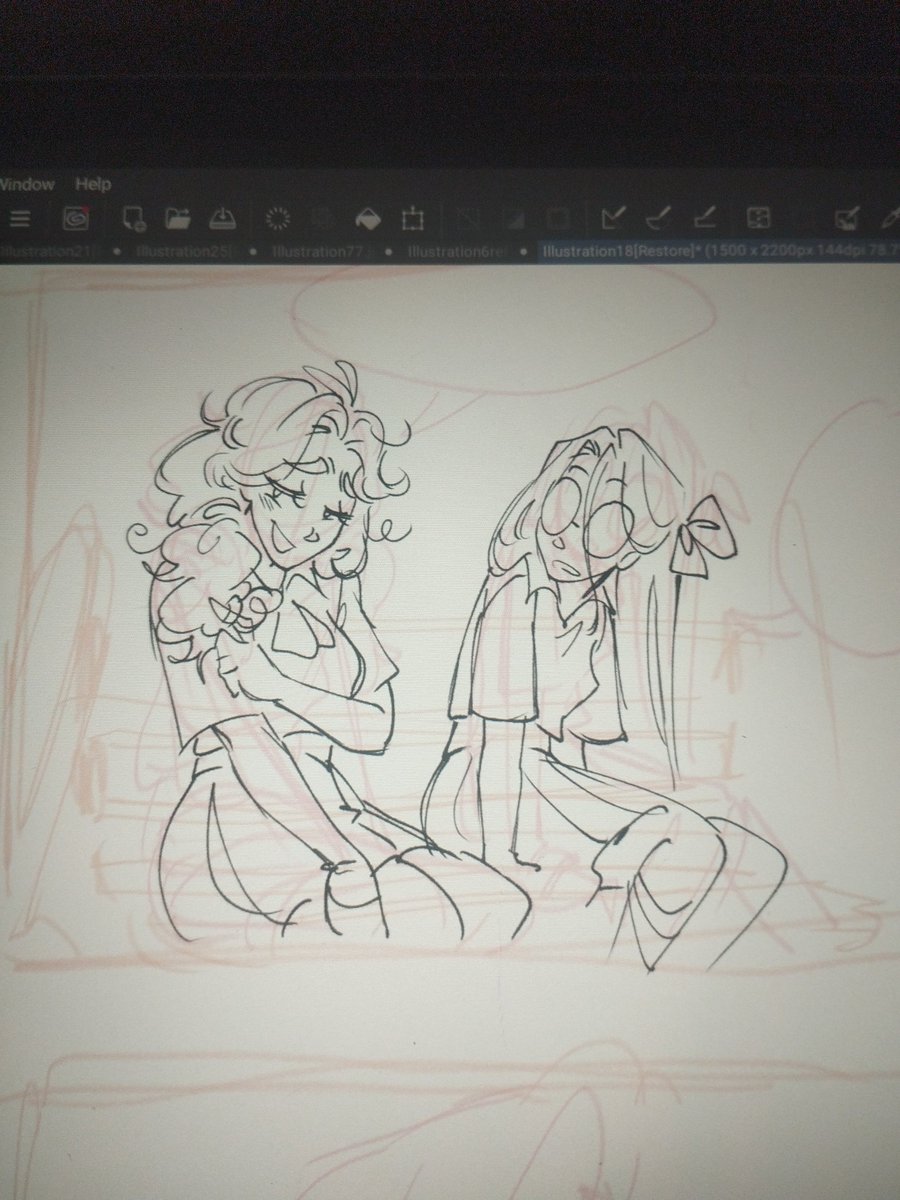Open the Help menu
This screenshot has height=1200, width=900.
pos(93,185)
